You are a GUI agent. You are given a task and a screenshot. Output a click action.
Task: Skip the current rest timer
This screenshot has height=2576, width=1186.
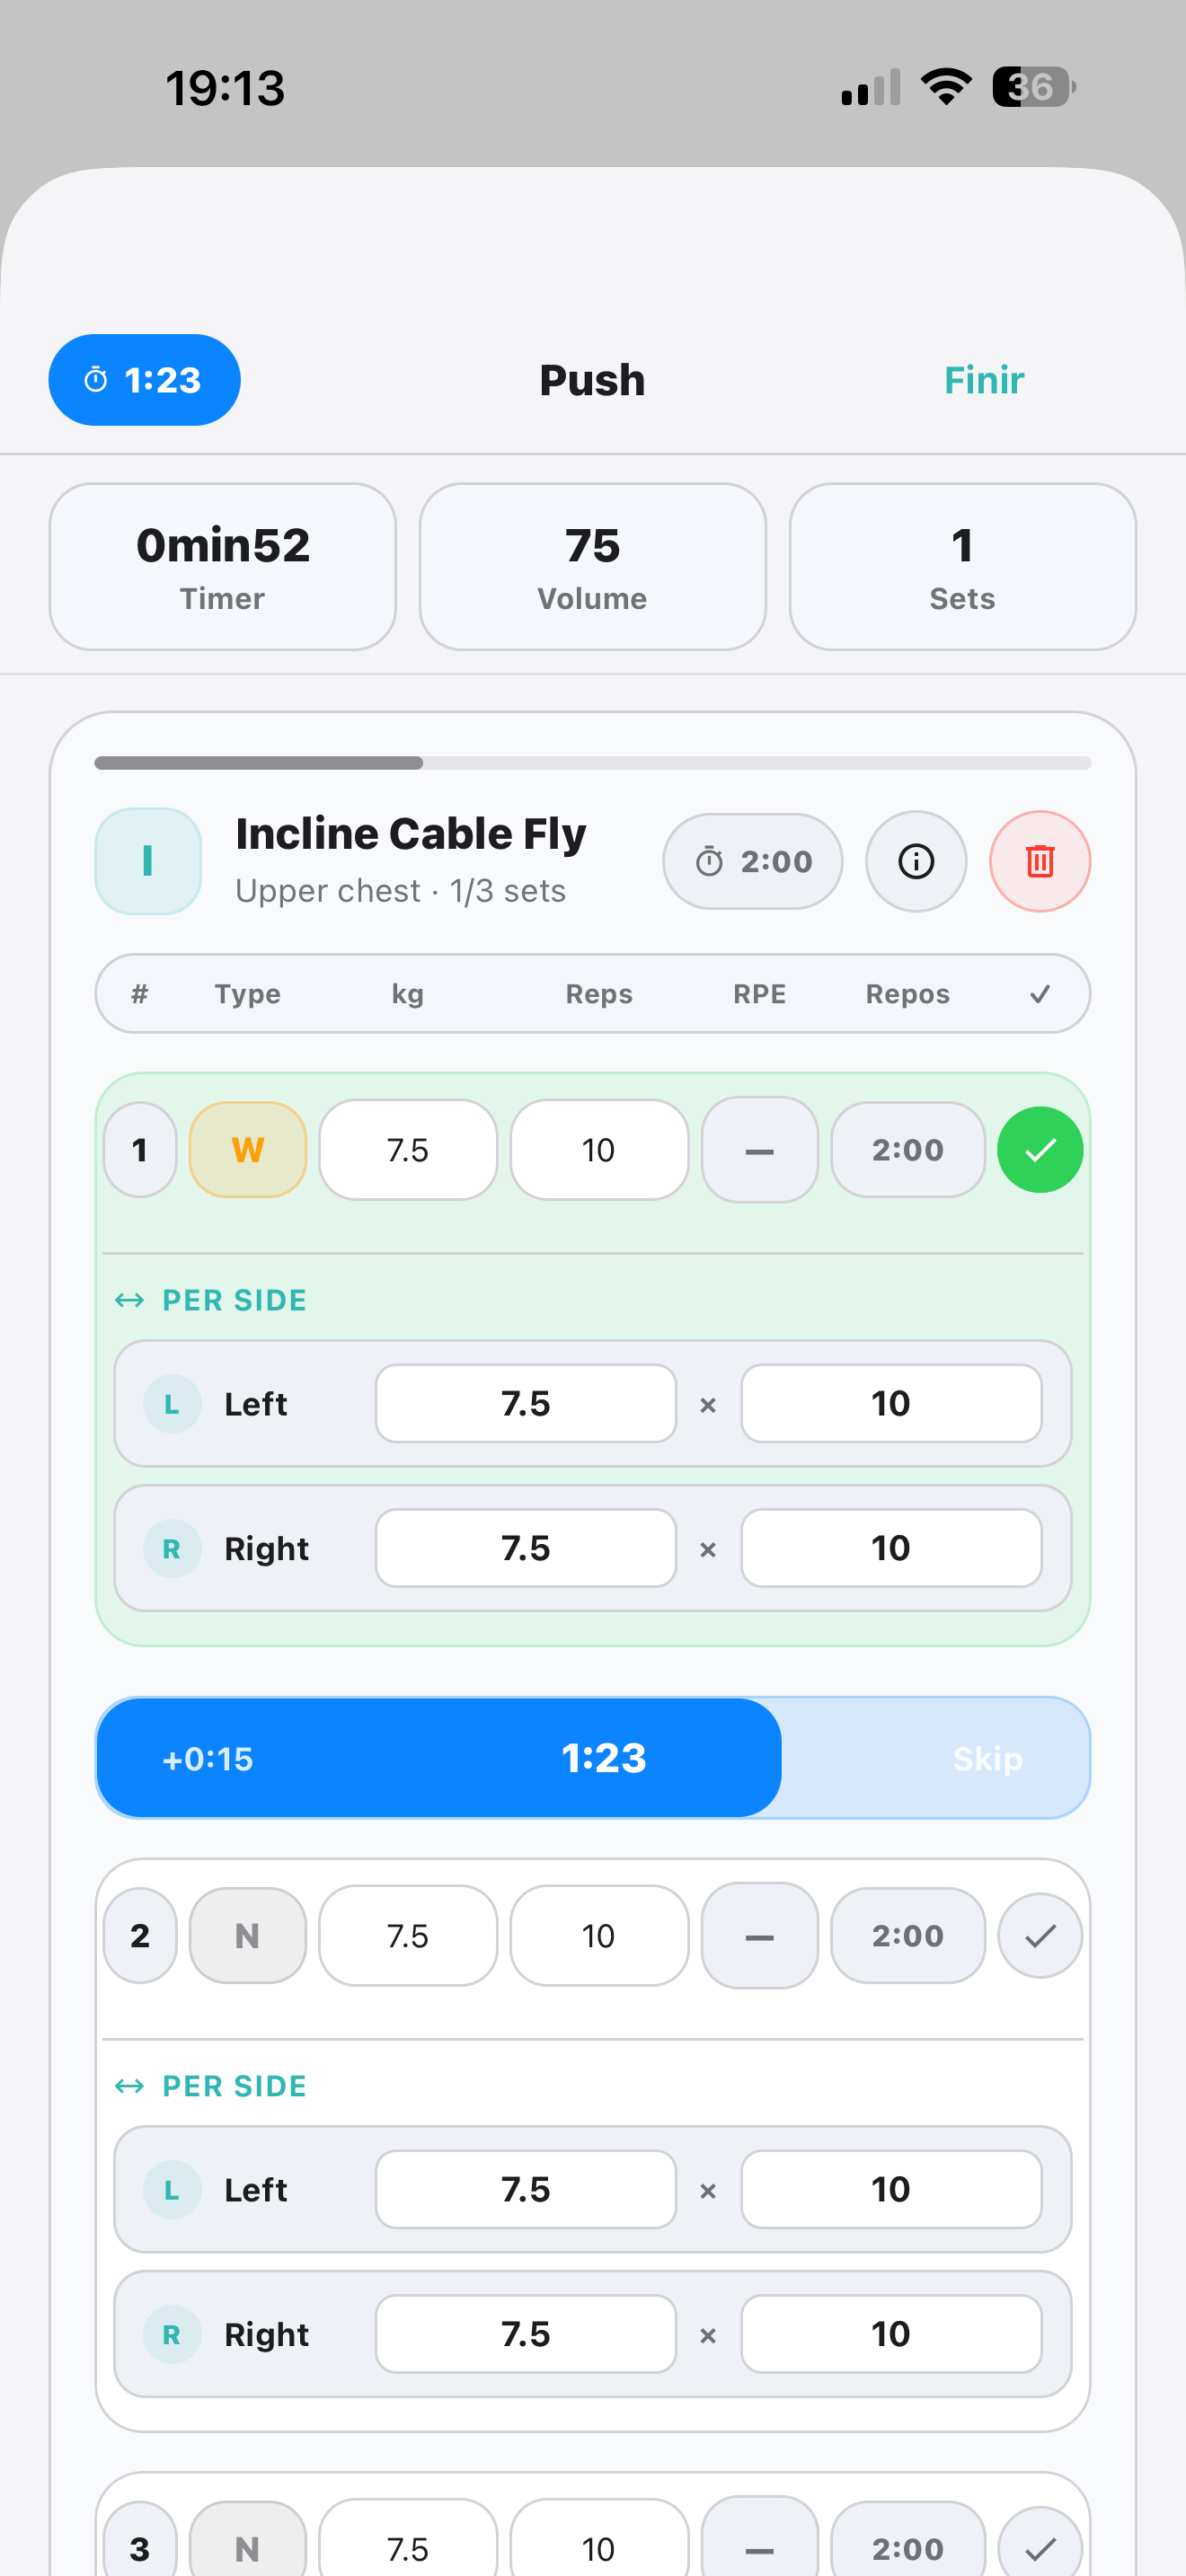pos(986,1757)
